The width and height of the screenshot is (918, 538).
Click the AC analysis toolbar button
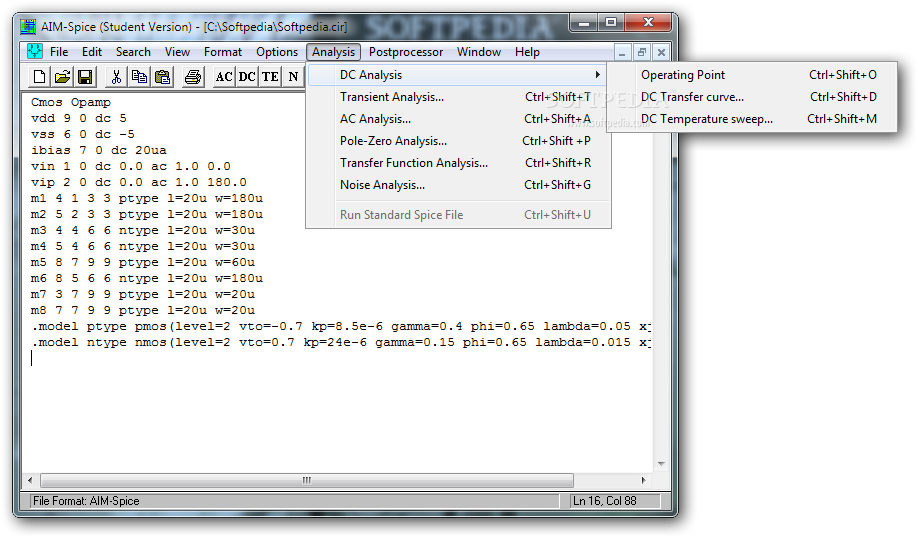pyautogui.click(x=224, y=77)
